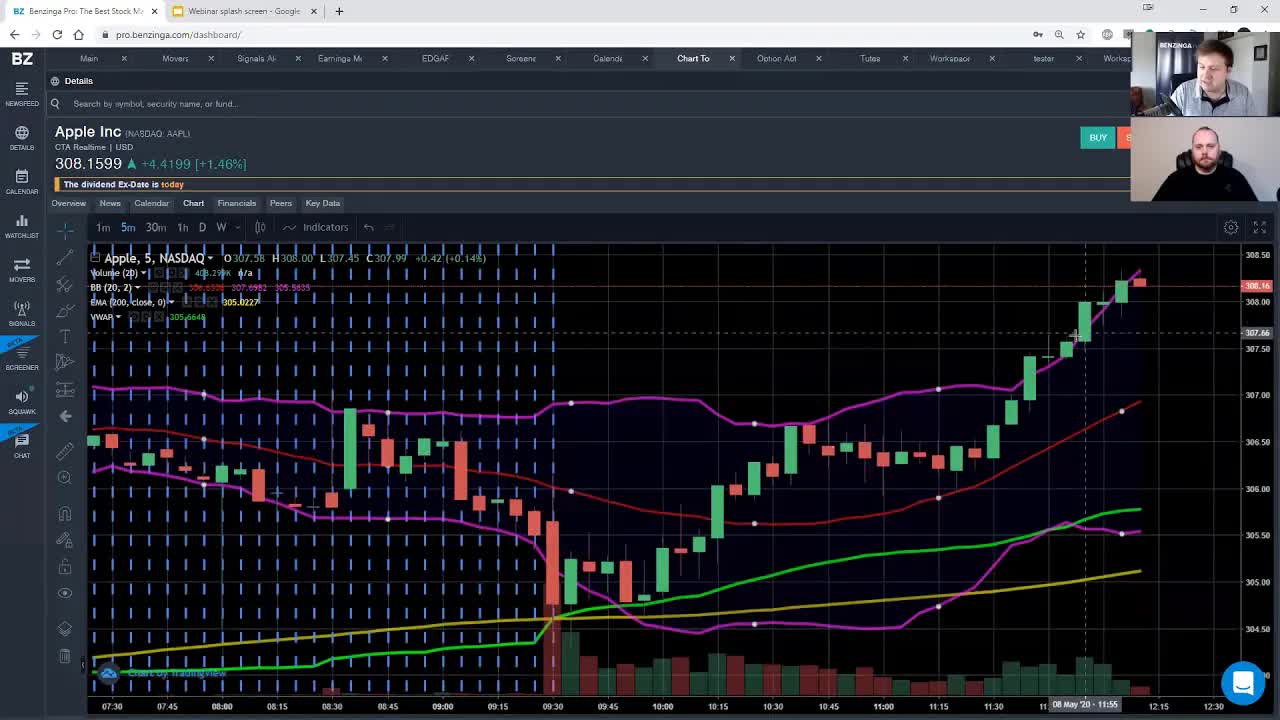The width and height of the screenshot is (1280, 720).
Task: Undo the last chart action
Action: pos(369,227)
